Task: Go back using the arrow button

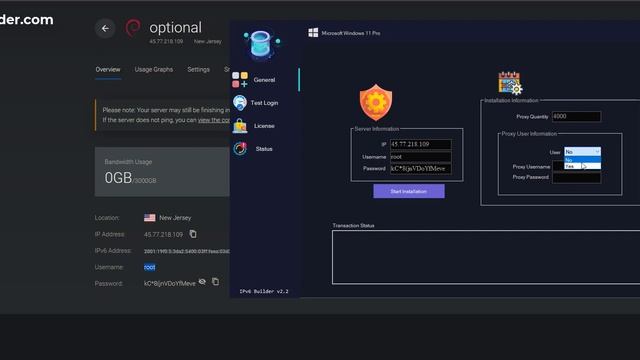Action: click(x=105, y=28)
